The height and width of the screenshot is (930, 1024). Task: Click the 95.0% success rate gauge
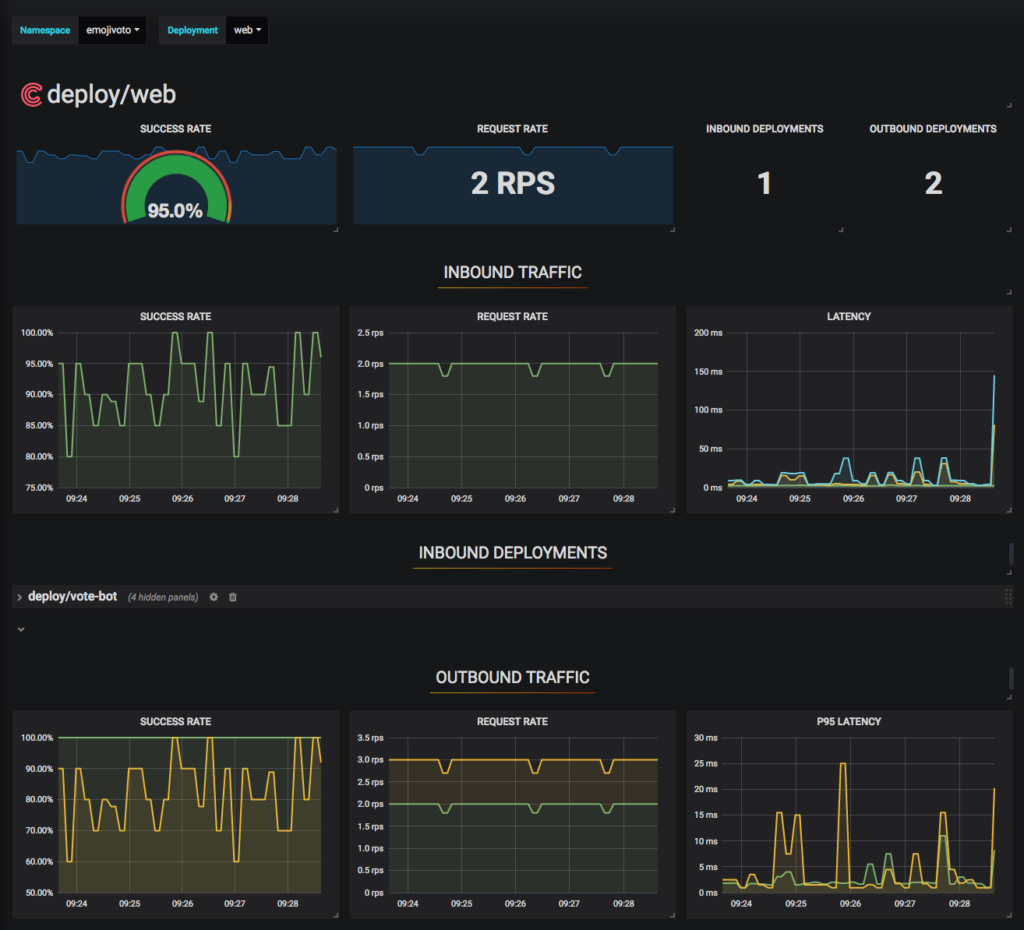pyautogui.click(x=176, y=189)
